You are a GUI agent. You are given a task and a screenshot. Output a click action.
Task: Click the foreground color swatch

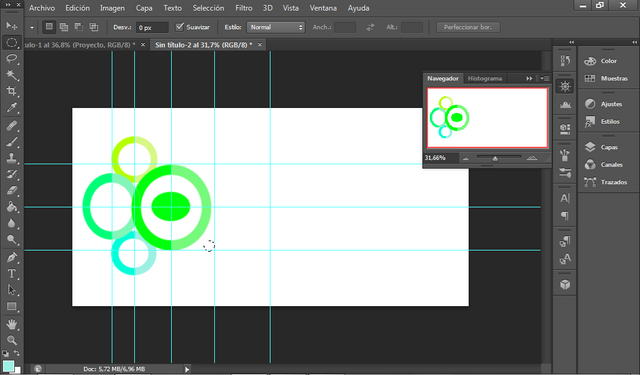pyautogui.click(x=8, y=366)
